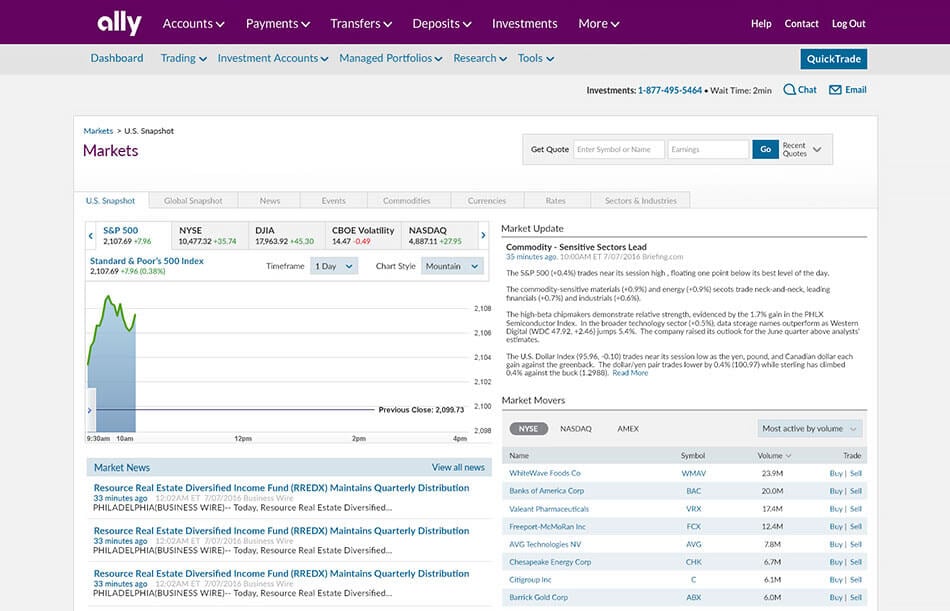Open the Research submenu
The image size is (950, 611).
coord(480,58)
